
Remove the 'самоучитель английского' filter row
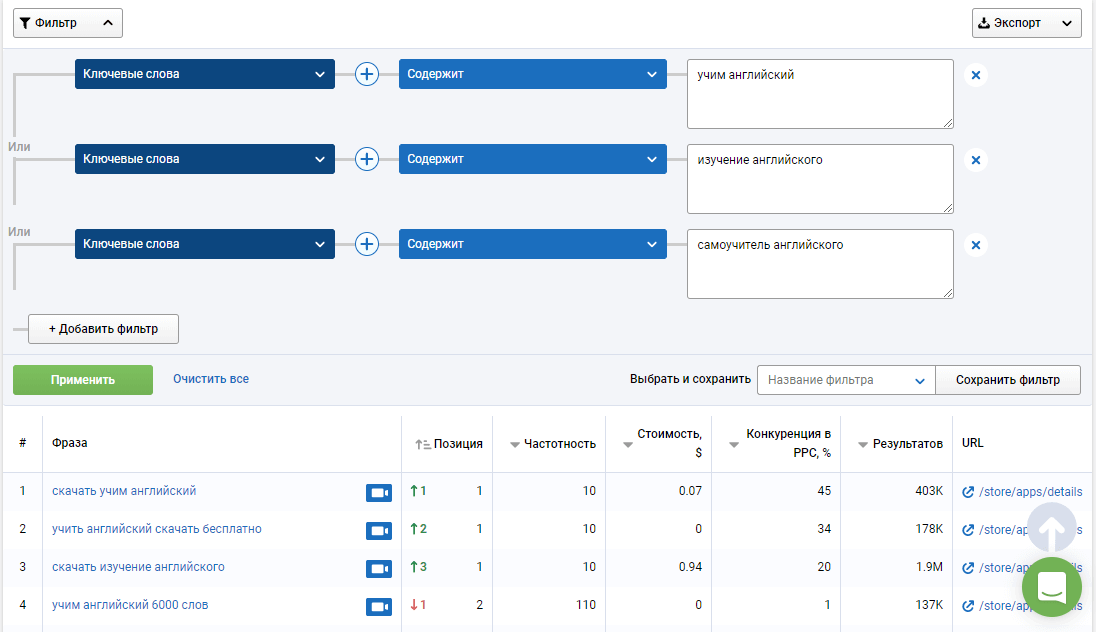click(x=976, y=245)
